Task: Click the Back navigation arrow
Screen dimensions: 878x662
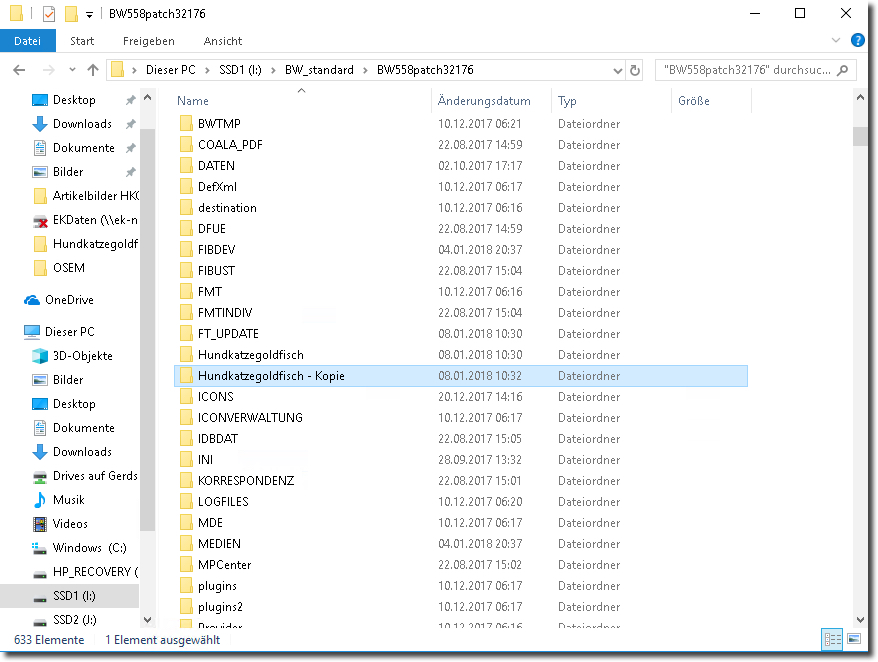Action: tap(20, 70)
